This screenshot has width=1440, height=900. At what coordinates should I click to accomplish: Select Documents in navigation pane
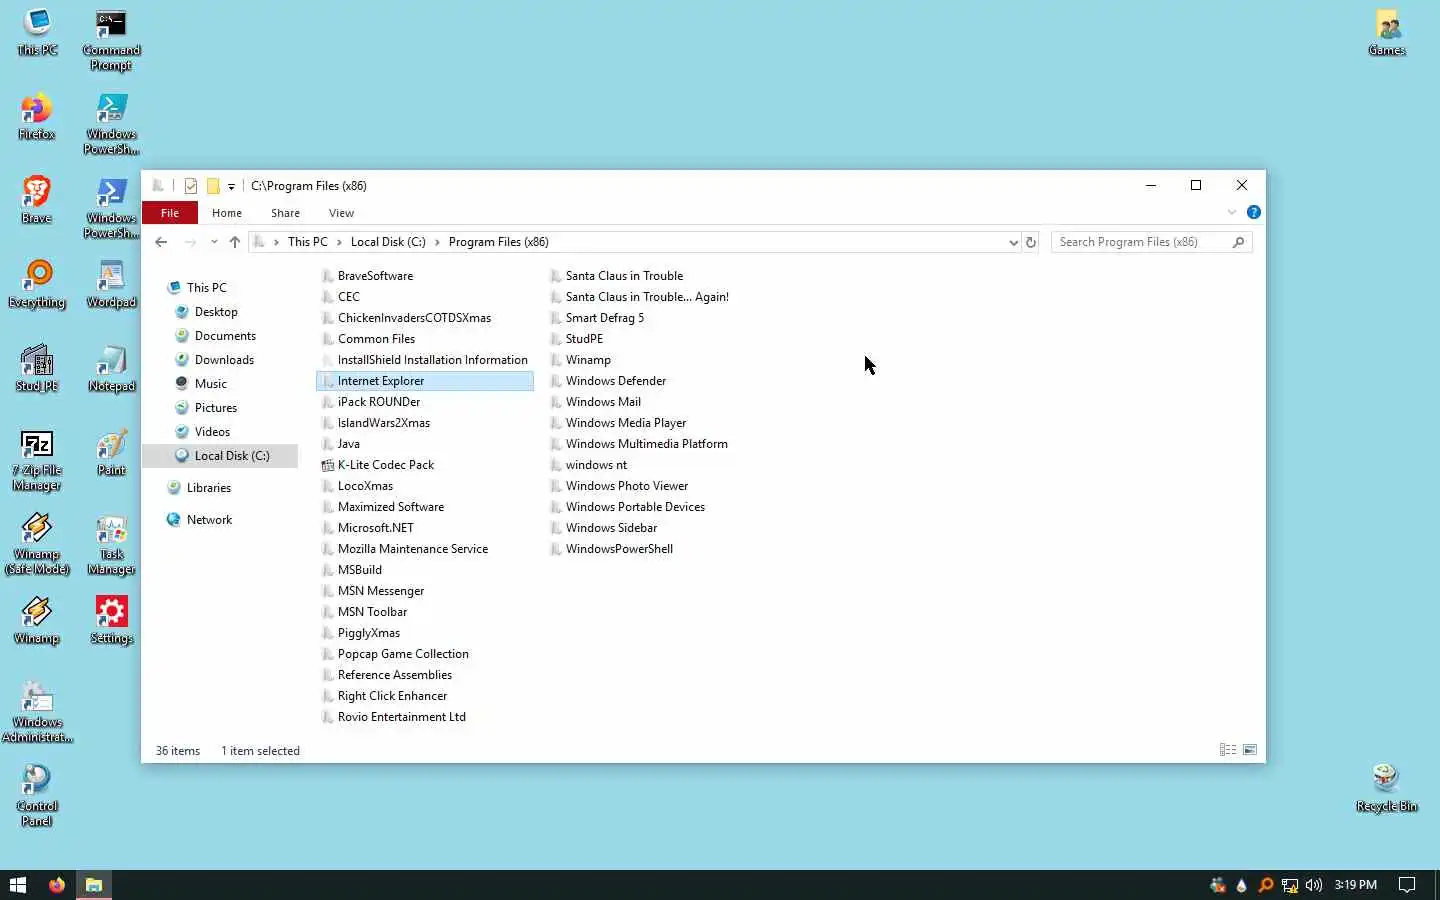pos(225,336)
